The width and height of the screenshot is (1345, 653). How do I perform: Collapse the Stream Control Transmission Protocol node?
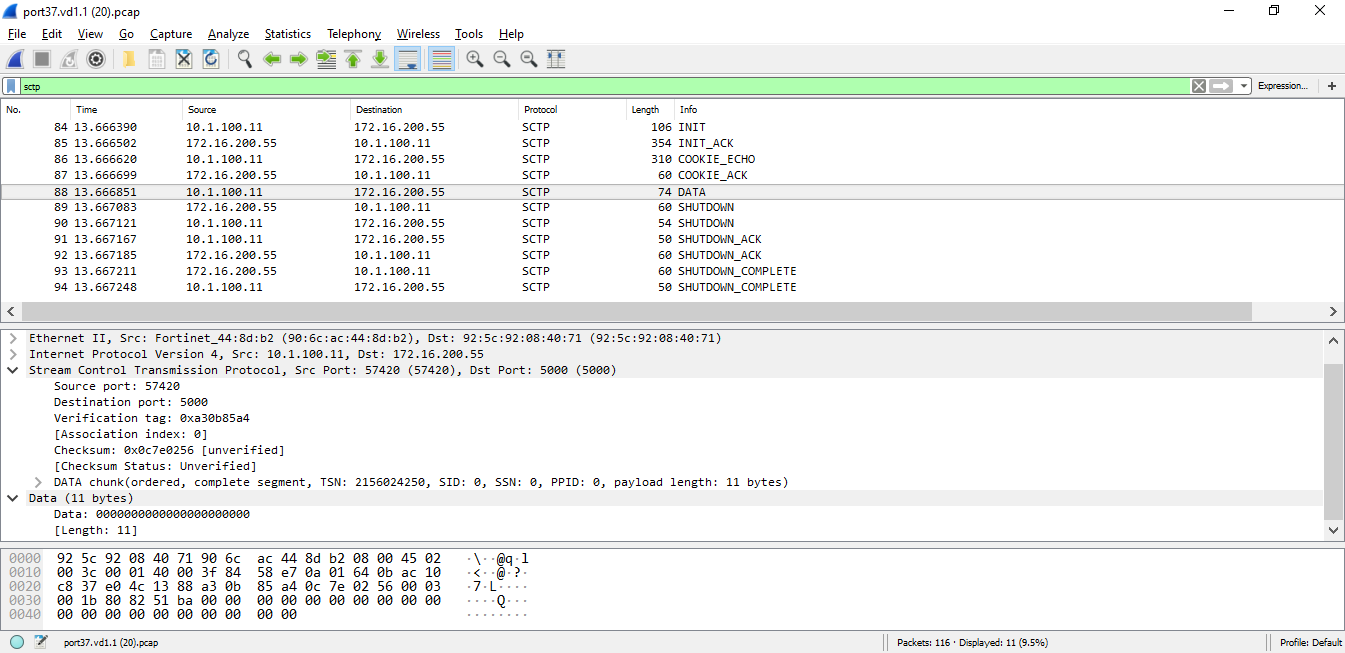pos(13,370)
